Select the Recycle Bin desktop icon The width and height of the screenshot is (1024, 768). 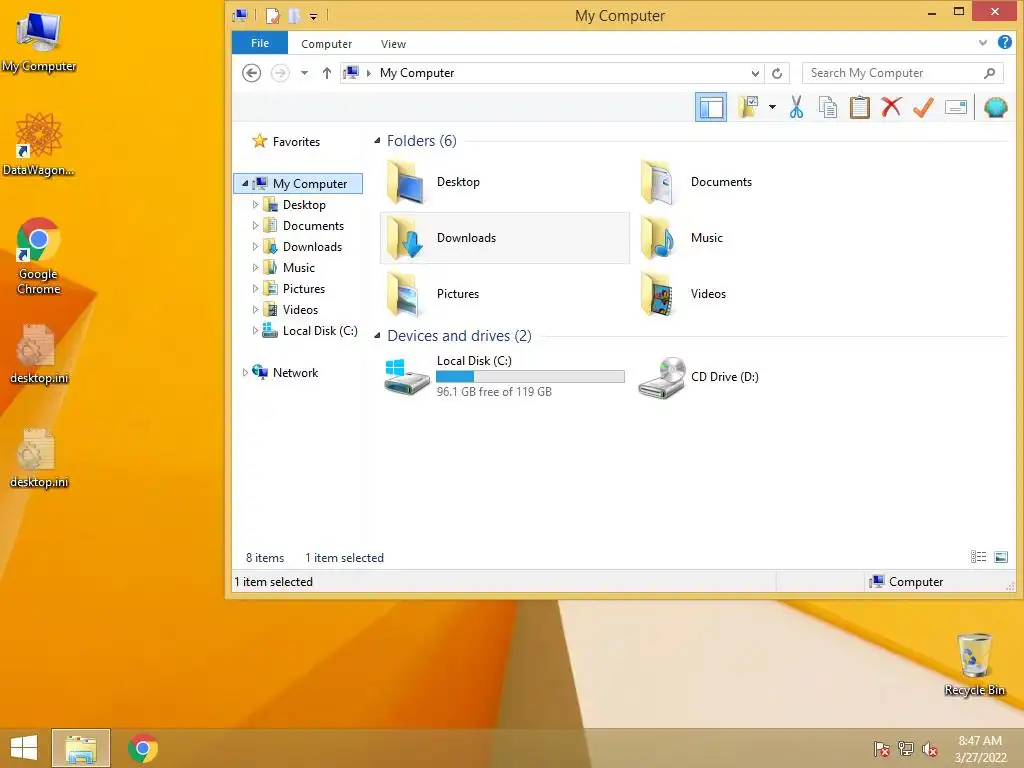974,664
